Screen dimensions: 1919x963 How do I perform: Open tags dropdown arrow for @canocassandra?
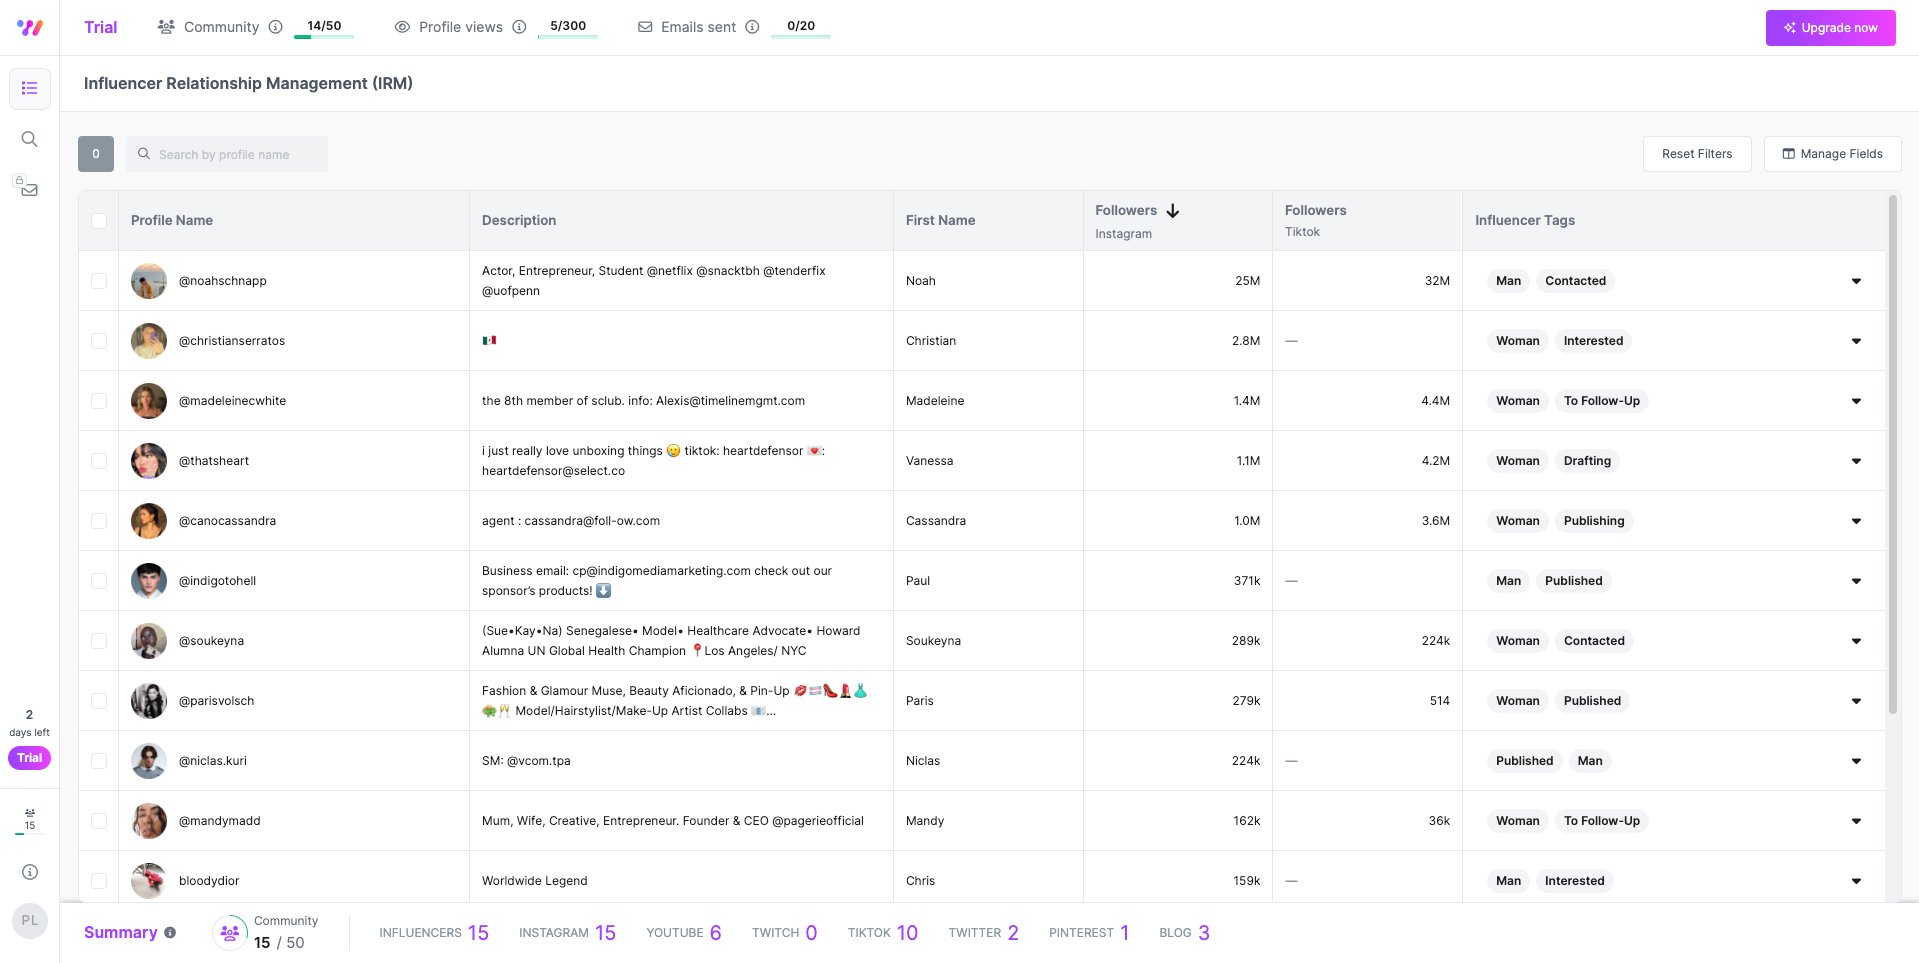(x=1856, y=521)
